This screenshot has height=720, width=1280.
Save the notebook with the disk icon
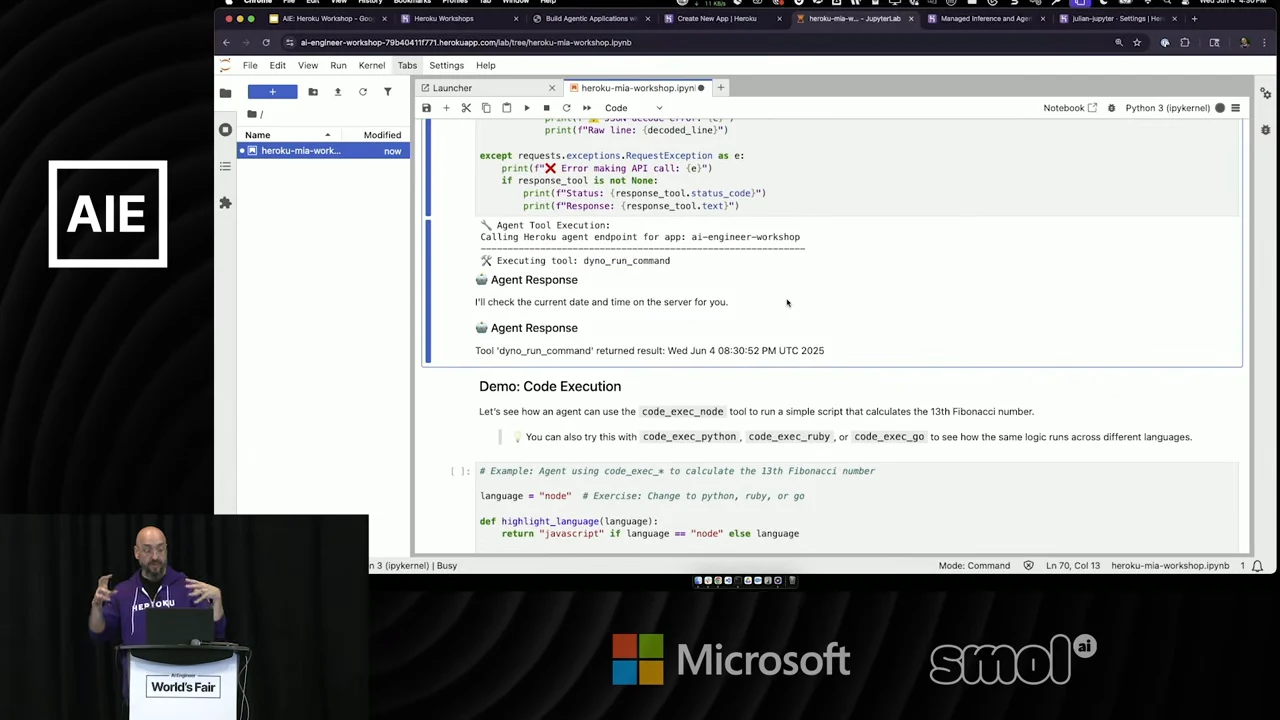click(x=426, y=108)
